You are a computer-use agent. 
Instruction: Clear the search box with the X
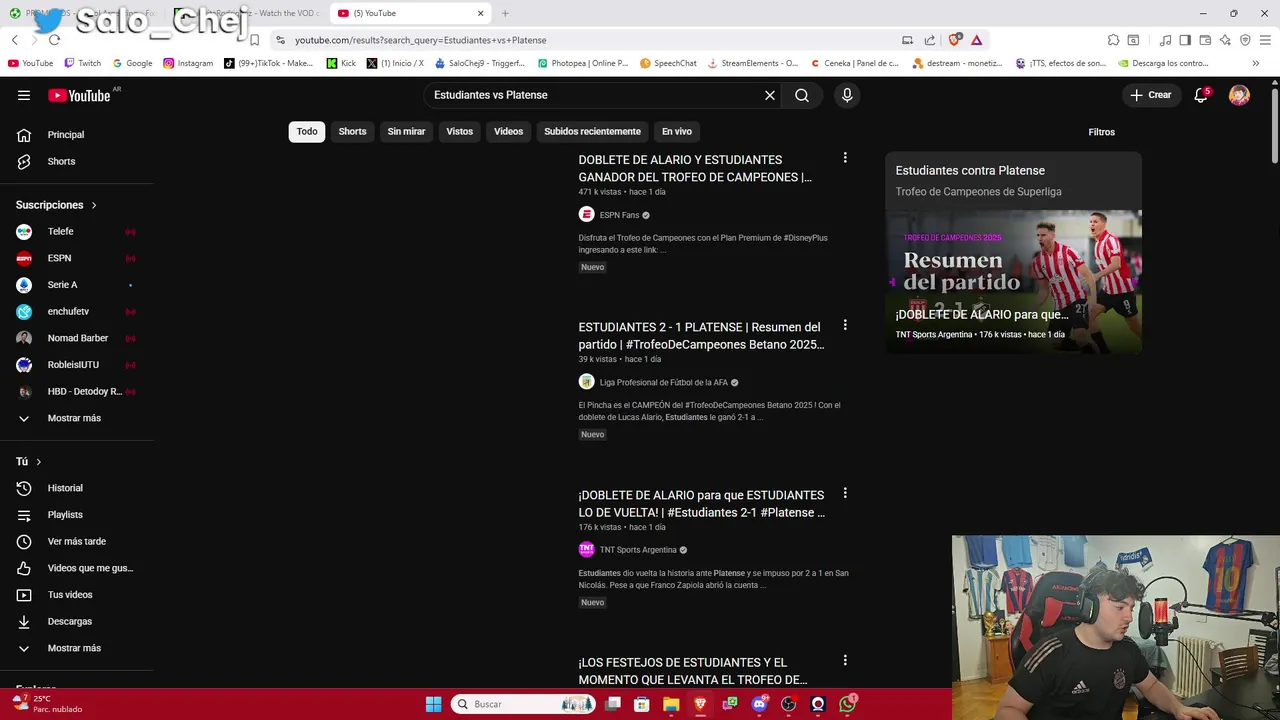tap(770, 95)
